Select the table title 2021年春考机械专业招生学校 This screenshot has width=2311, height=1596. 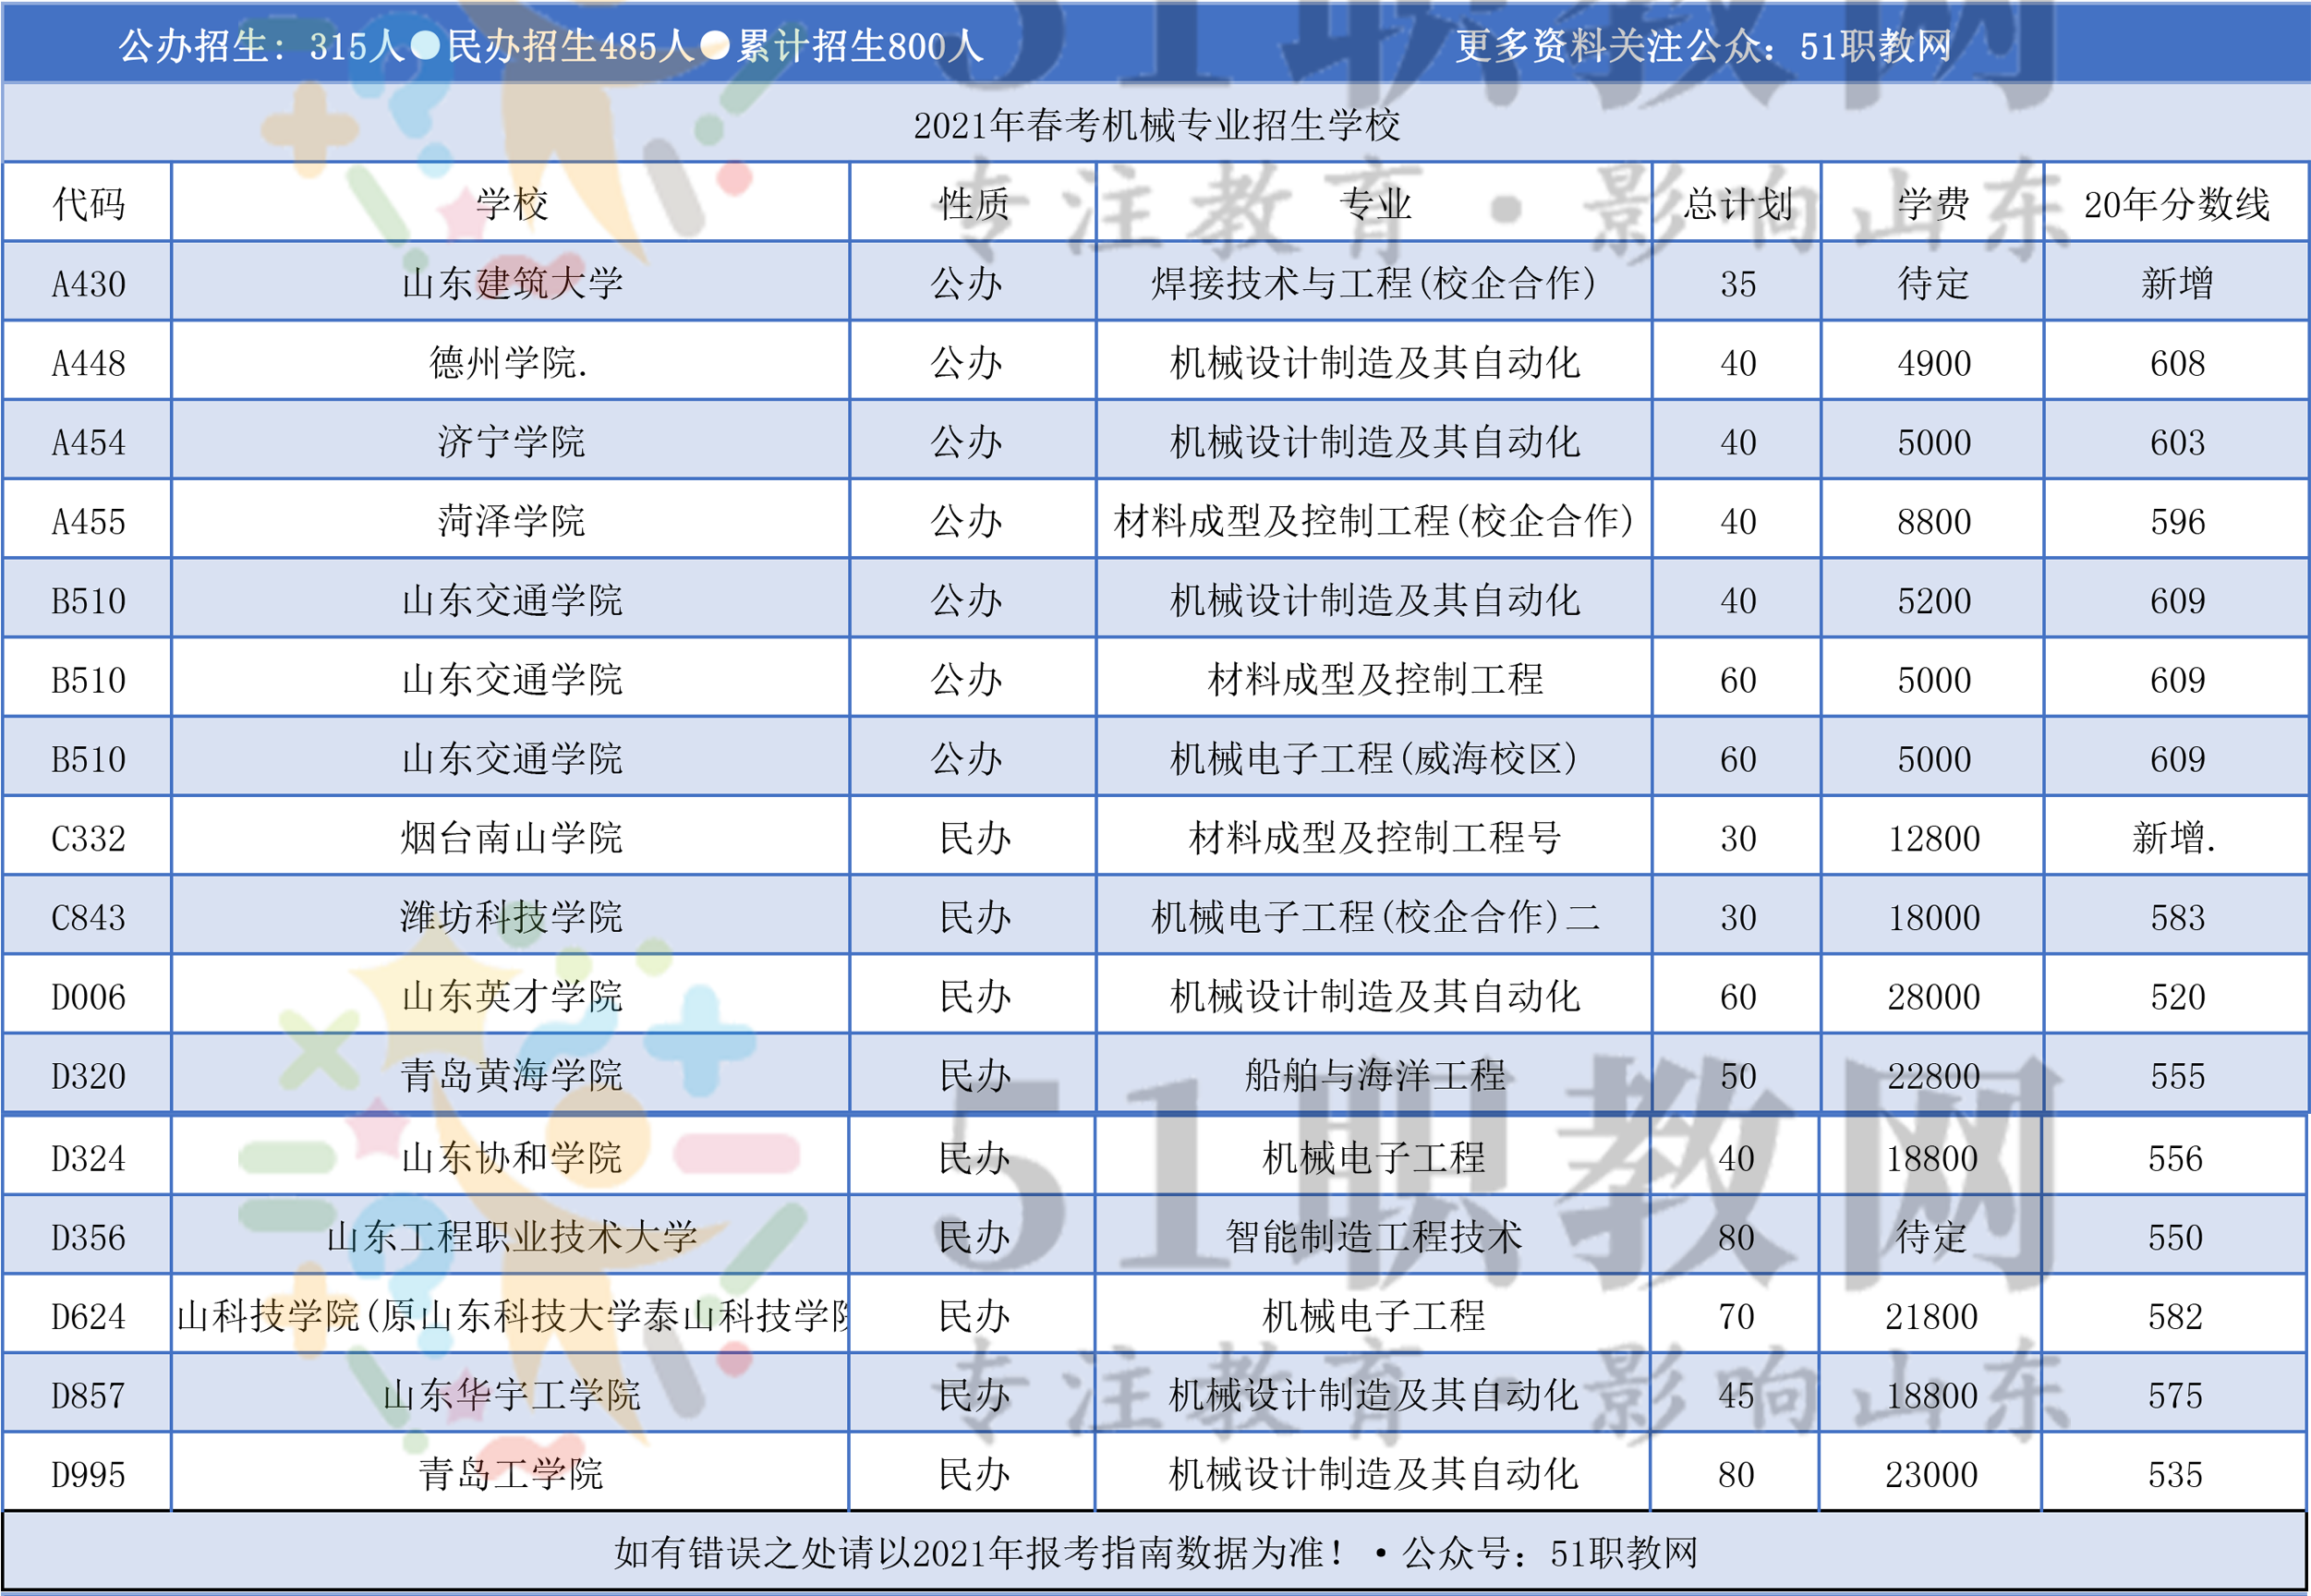pos(1156,125)
